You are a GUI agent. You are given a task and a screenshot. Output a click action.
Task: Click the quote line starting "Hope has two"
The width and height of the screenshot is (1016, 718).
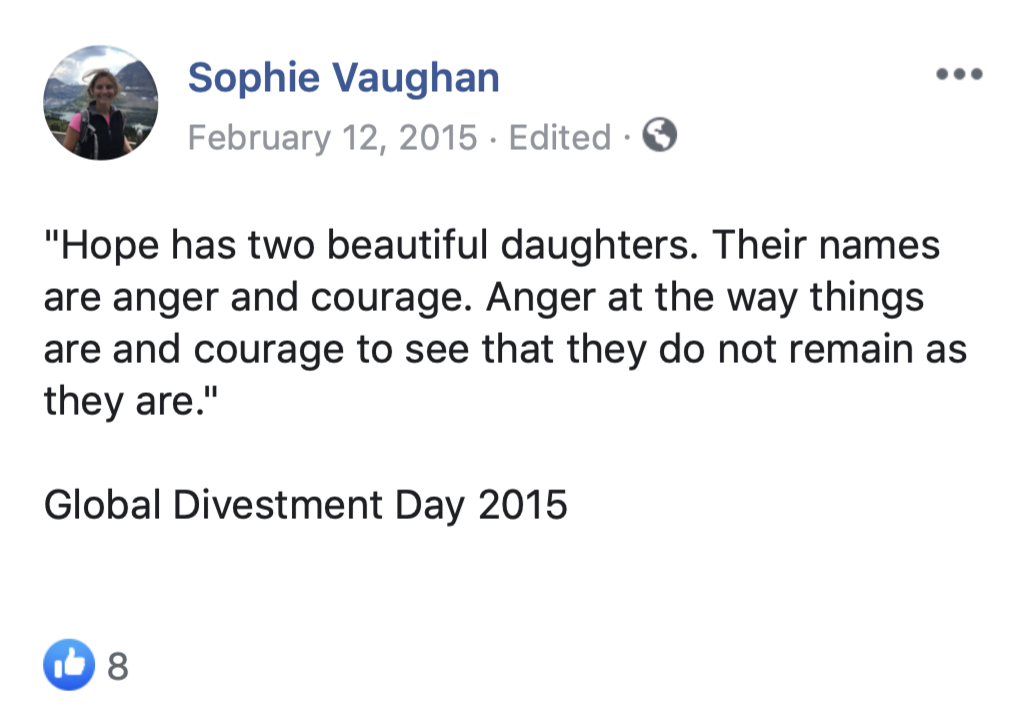(492, 246)
